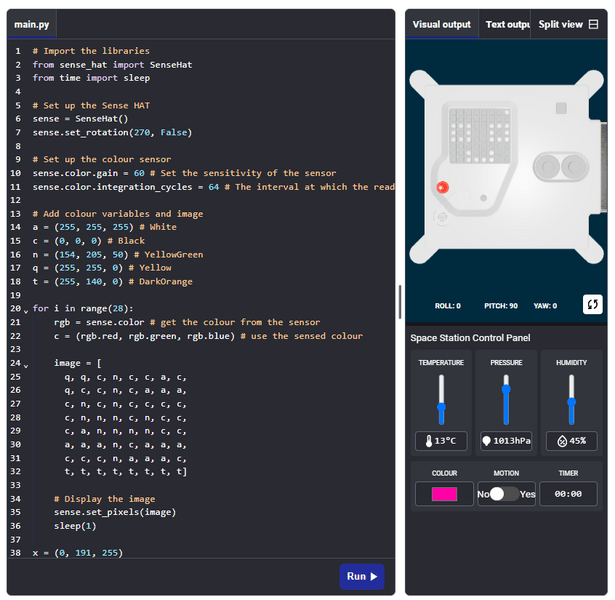The height and width of the screenshot is (600, 615).
Task: Collapse the image list on line 24
Action: coord(26,366)
